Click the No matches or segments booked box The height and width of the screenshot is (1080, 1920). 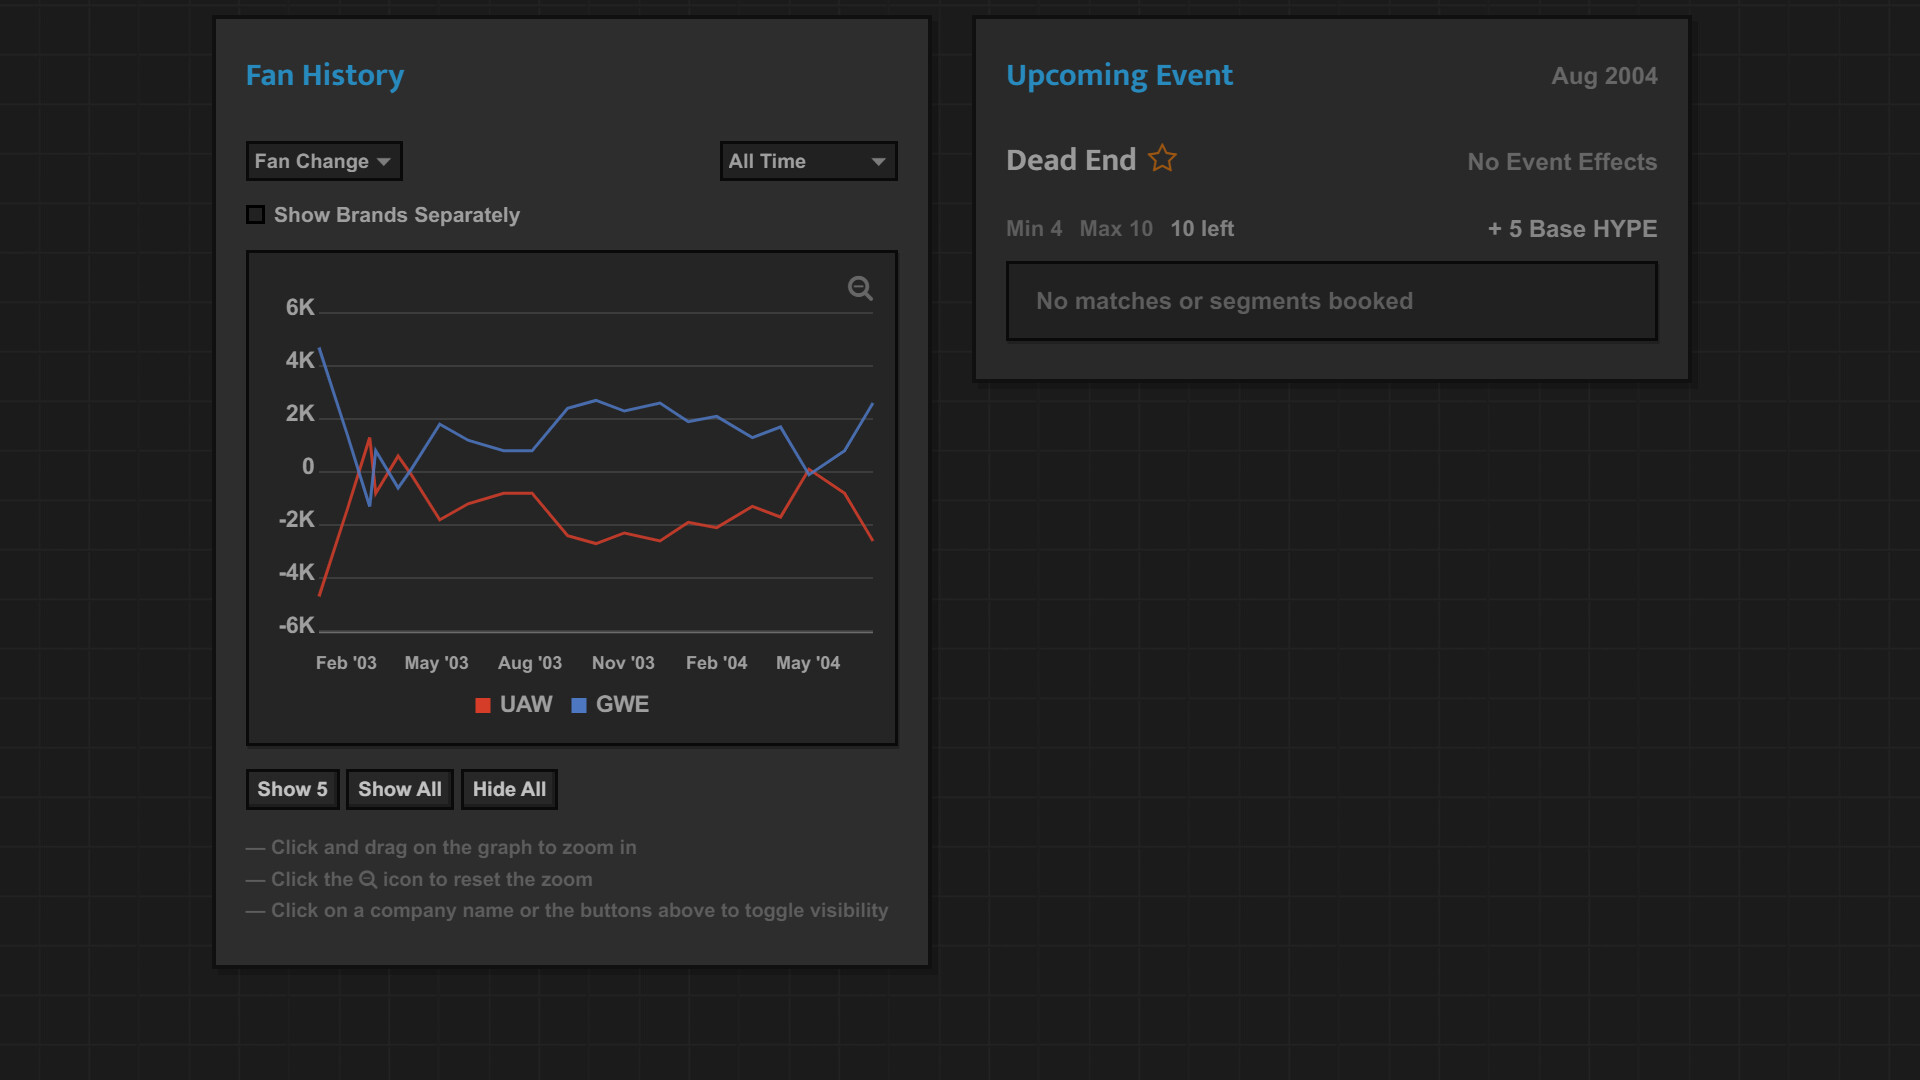point(1331,301)
